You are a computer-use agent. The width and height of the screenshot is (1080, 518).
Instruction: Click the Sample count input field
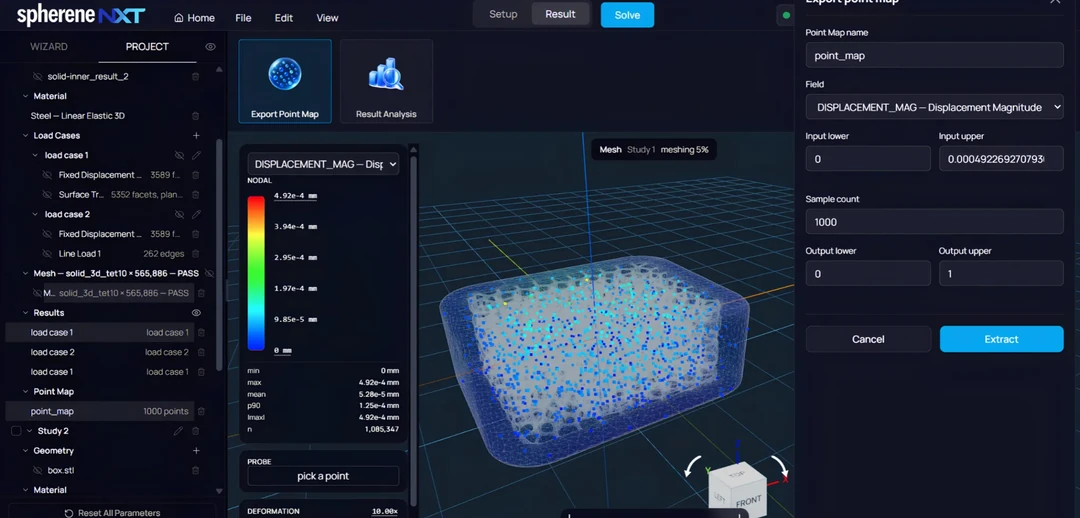pyautogui.click(x=935, y=222)
